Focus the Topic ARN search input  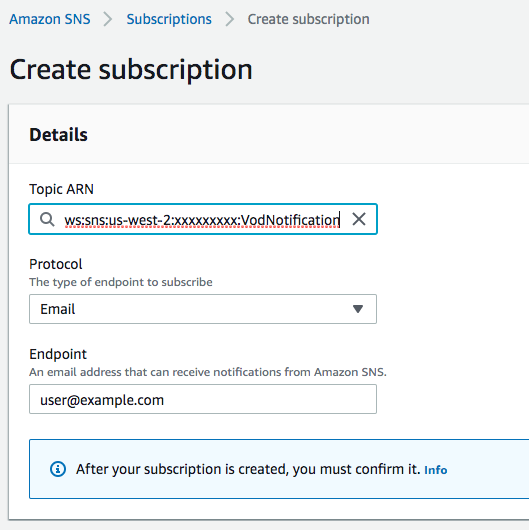point(202,219)
